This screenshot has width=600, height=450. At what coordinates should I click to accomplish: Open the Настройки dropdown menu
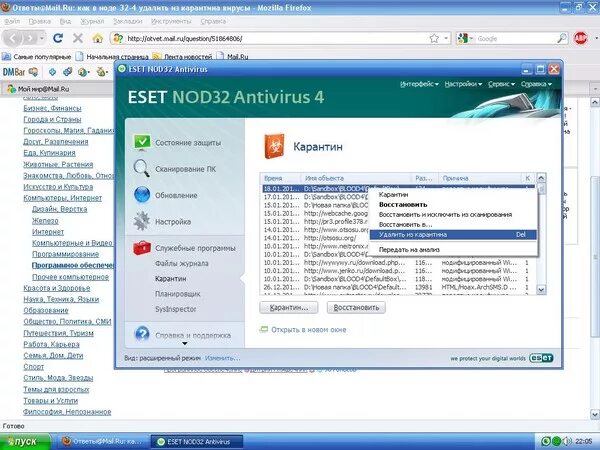(x=463, y=84)
